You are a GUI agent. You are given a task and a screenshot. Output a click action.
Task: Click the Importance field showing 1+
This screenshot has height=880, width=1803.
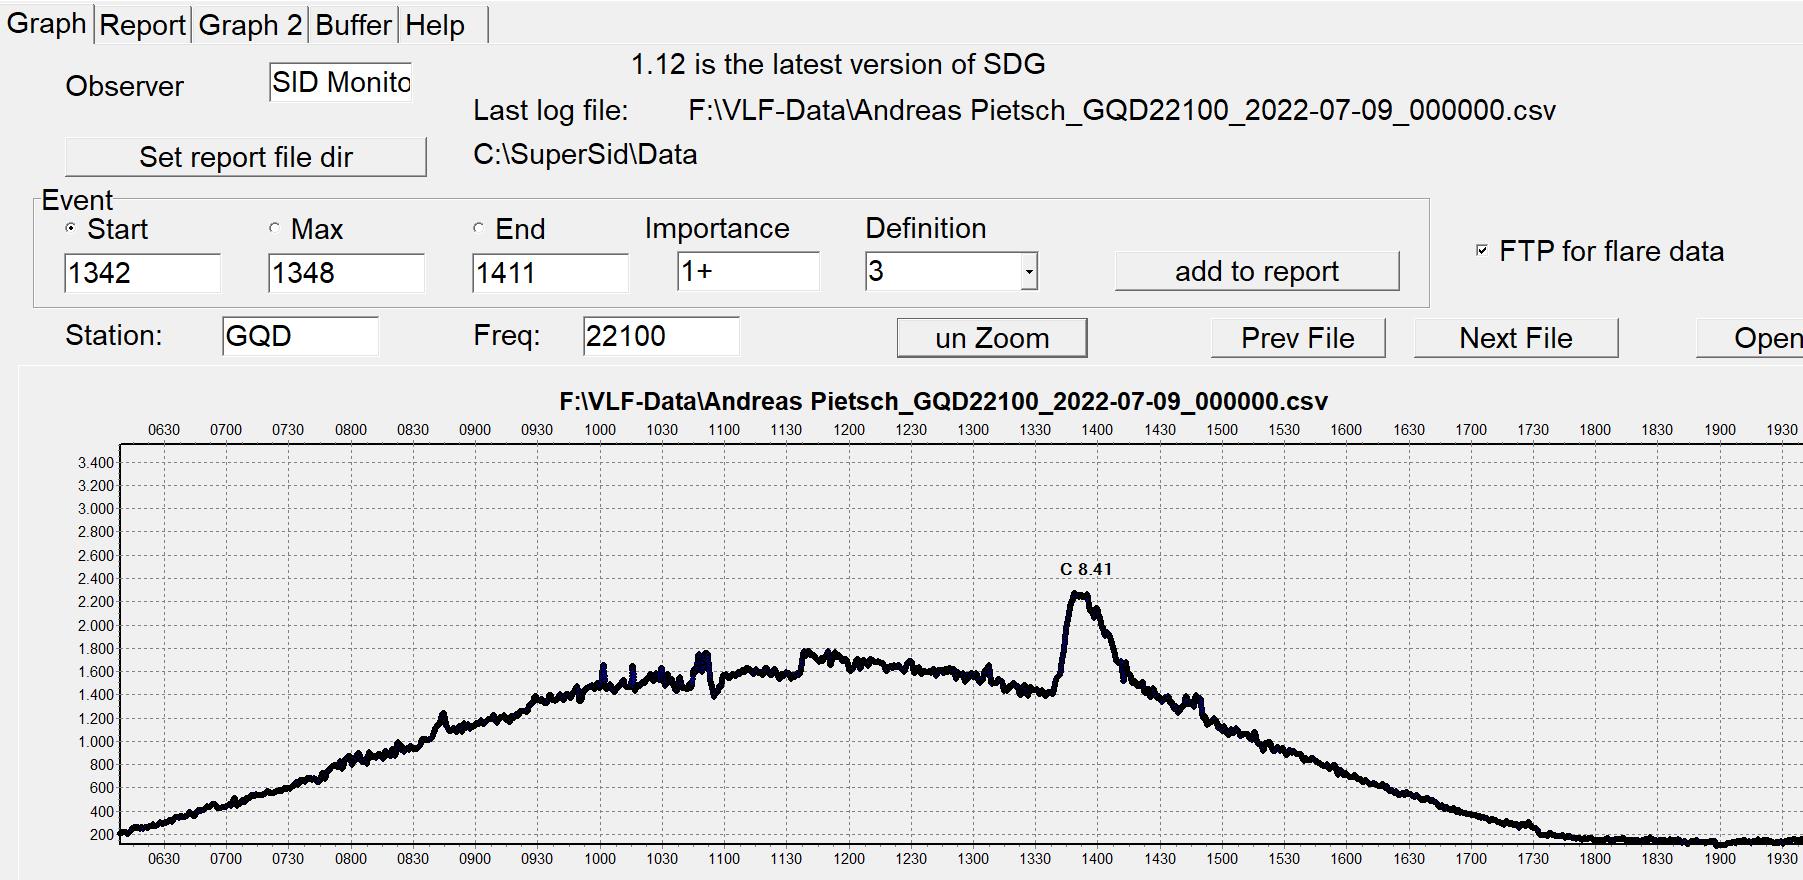pos(748,272)
